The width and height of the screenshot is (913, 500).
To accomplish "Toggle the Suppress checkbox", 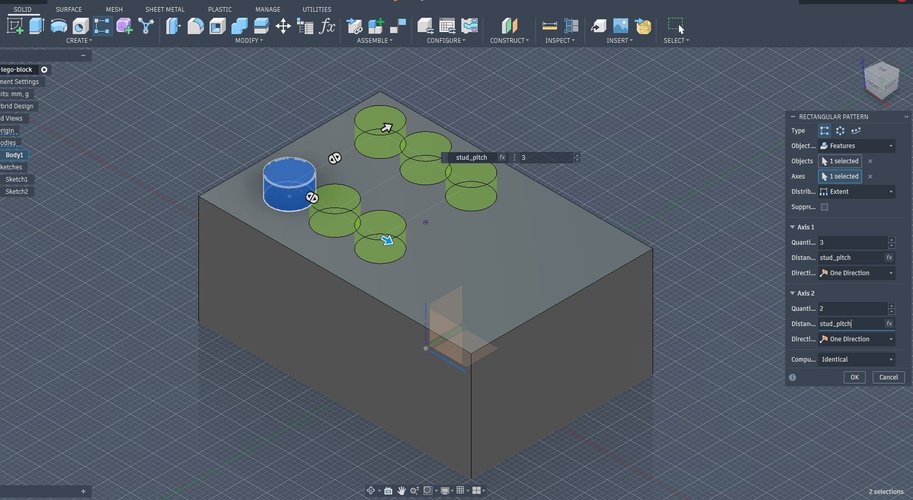I will click(x=824, y=207).
